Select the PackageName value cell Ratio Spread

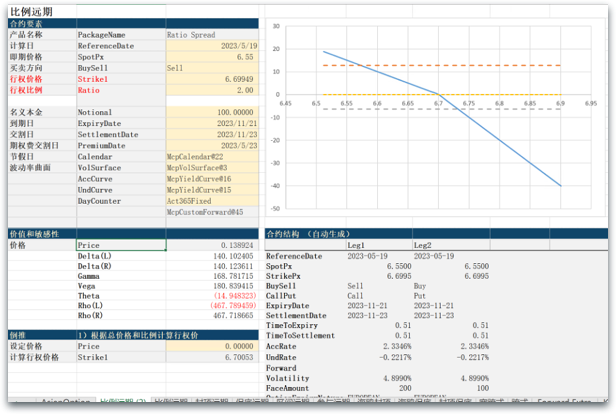point(210,34)
